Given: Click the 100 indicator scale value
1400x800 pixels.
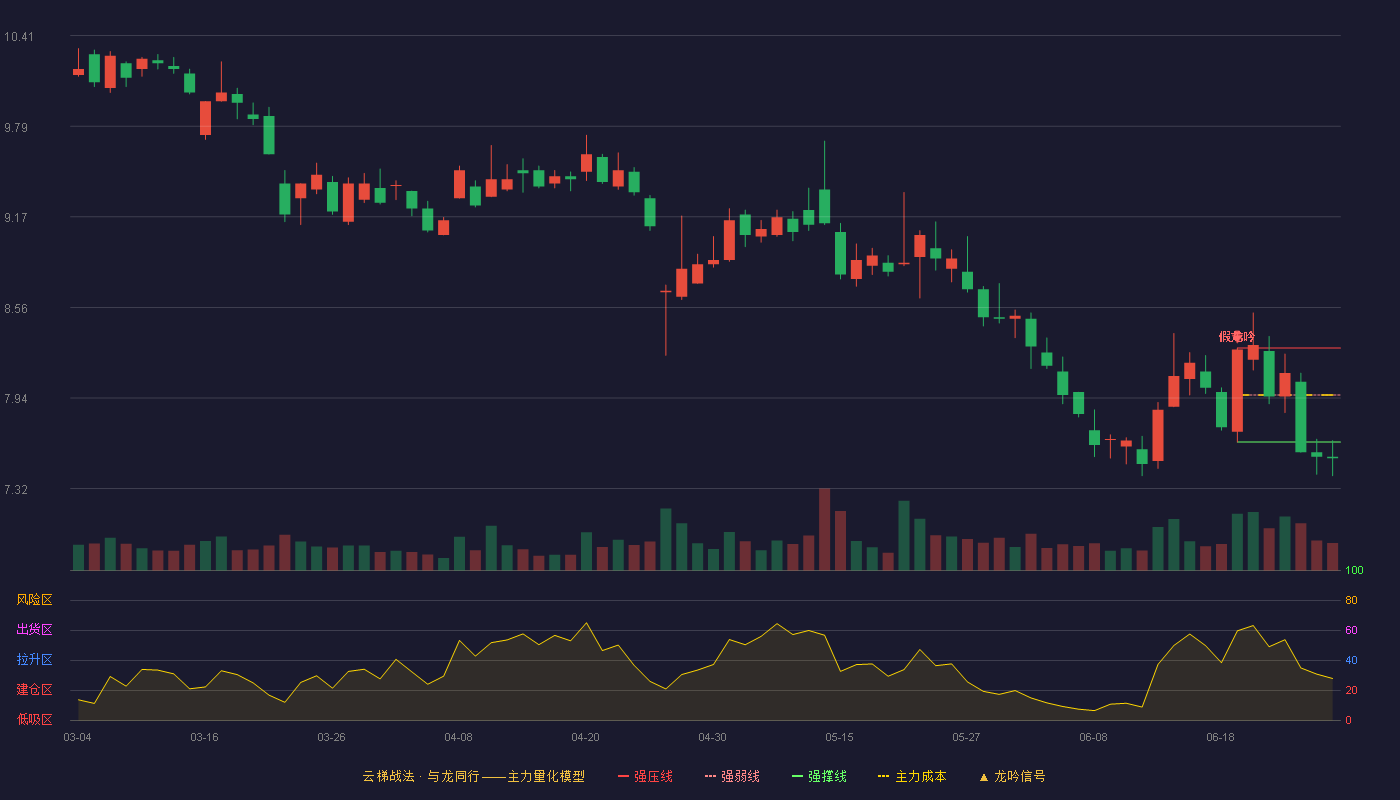Looking at the screenshot, I should click(x=1354, y=571).
